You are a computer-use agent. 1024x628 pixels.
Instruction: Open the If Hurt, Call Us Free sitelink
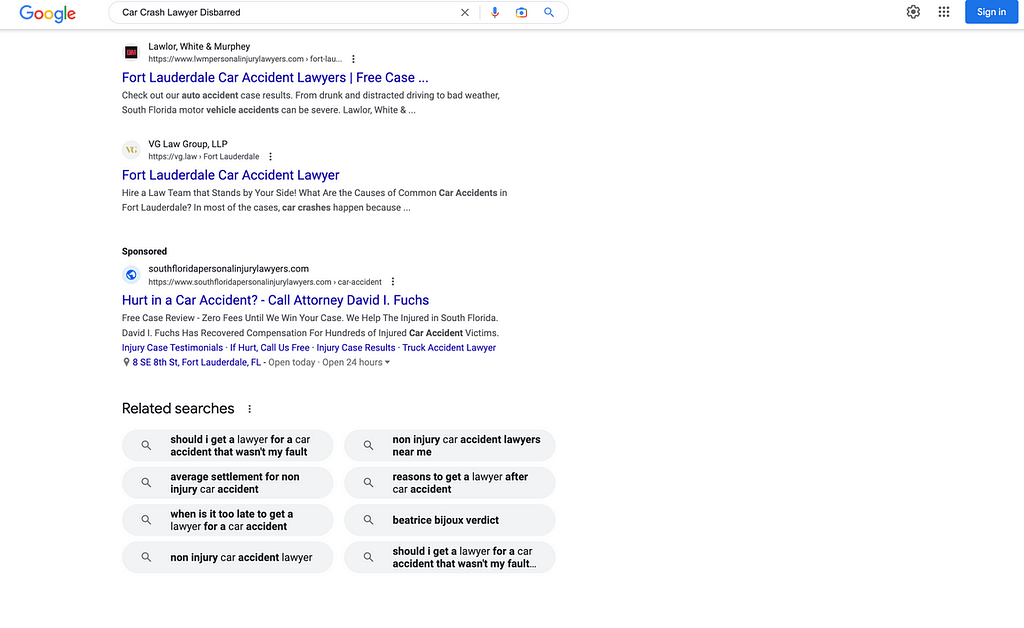(270, 348)
